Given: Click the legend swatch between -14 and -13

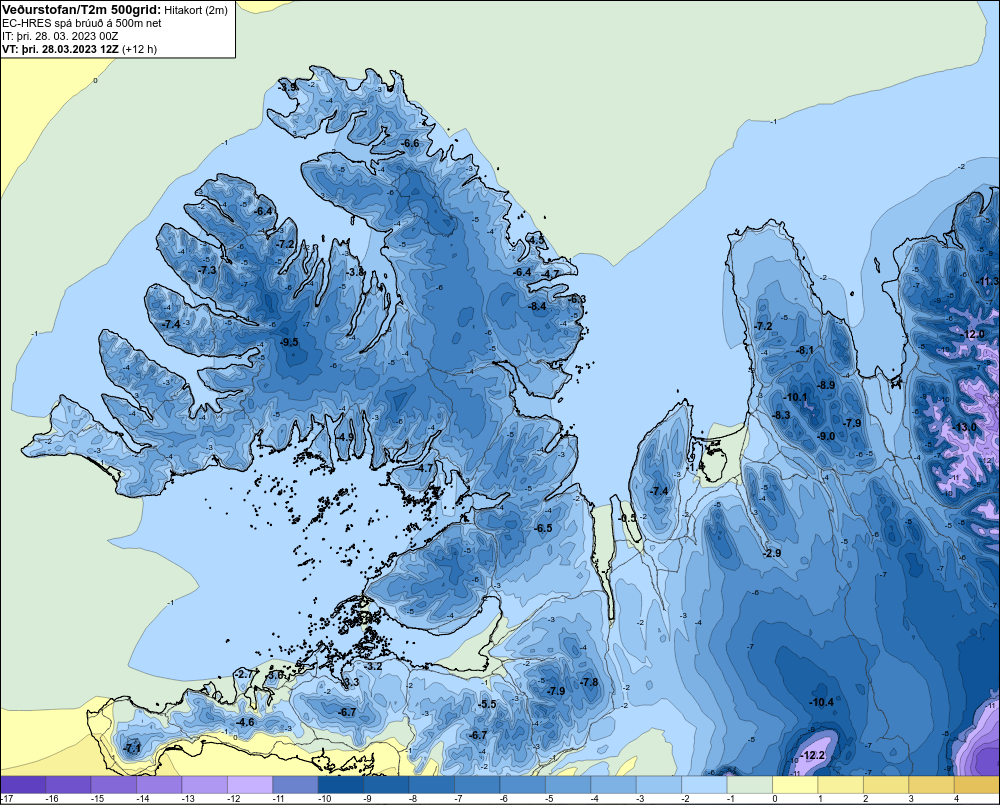Looking at the screenshot, I should point(159,784).
